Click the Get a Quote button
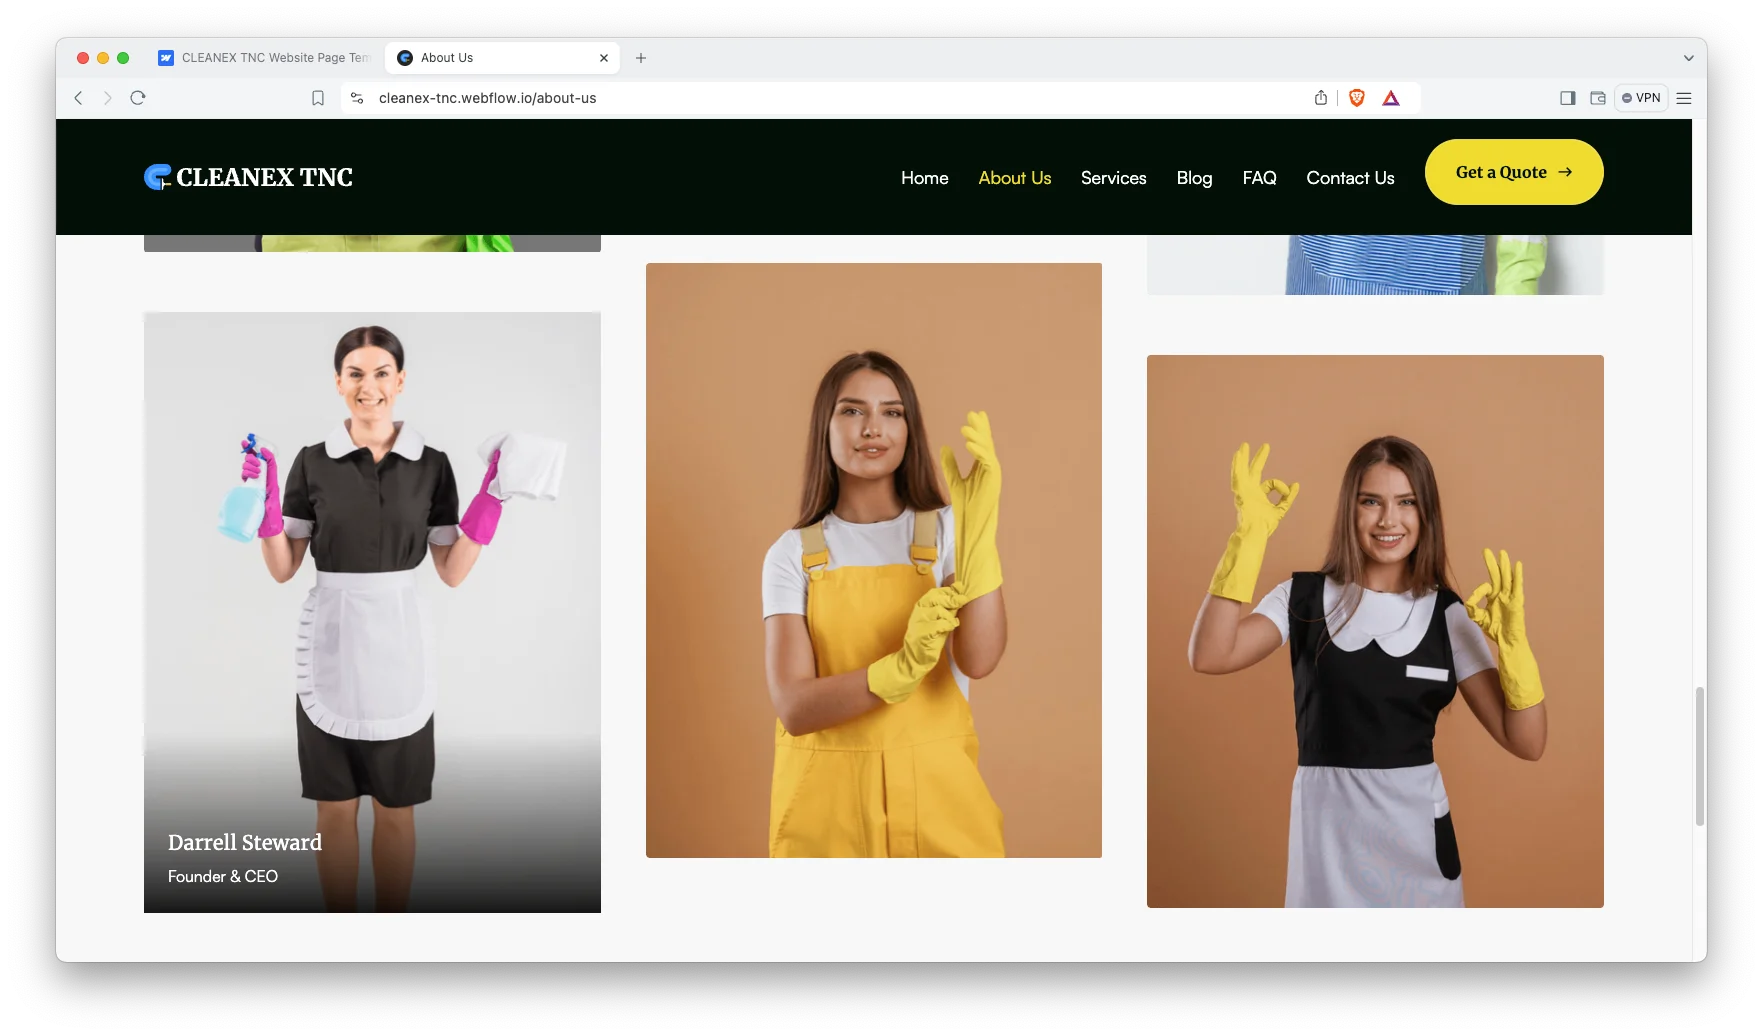Viewport: 1763px width, 1036px height. coord(1513,172)
